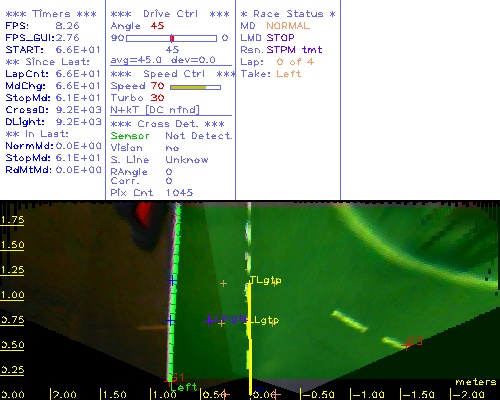The image size is (500, 400).
Task: Click the Lgtp marker label
Action: tap(266, 321)
